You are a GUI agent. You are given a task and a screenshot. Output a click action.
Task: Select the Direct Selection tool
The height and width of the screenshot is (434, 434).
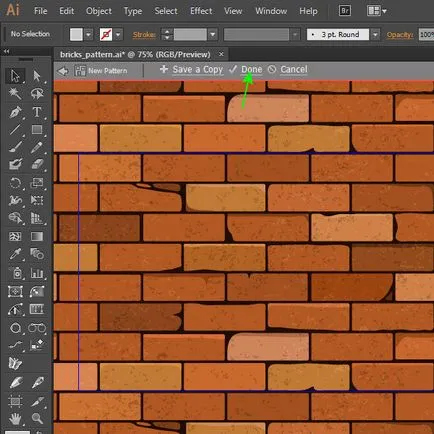click(37, 76)
